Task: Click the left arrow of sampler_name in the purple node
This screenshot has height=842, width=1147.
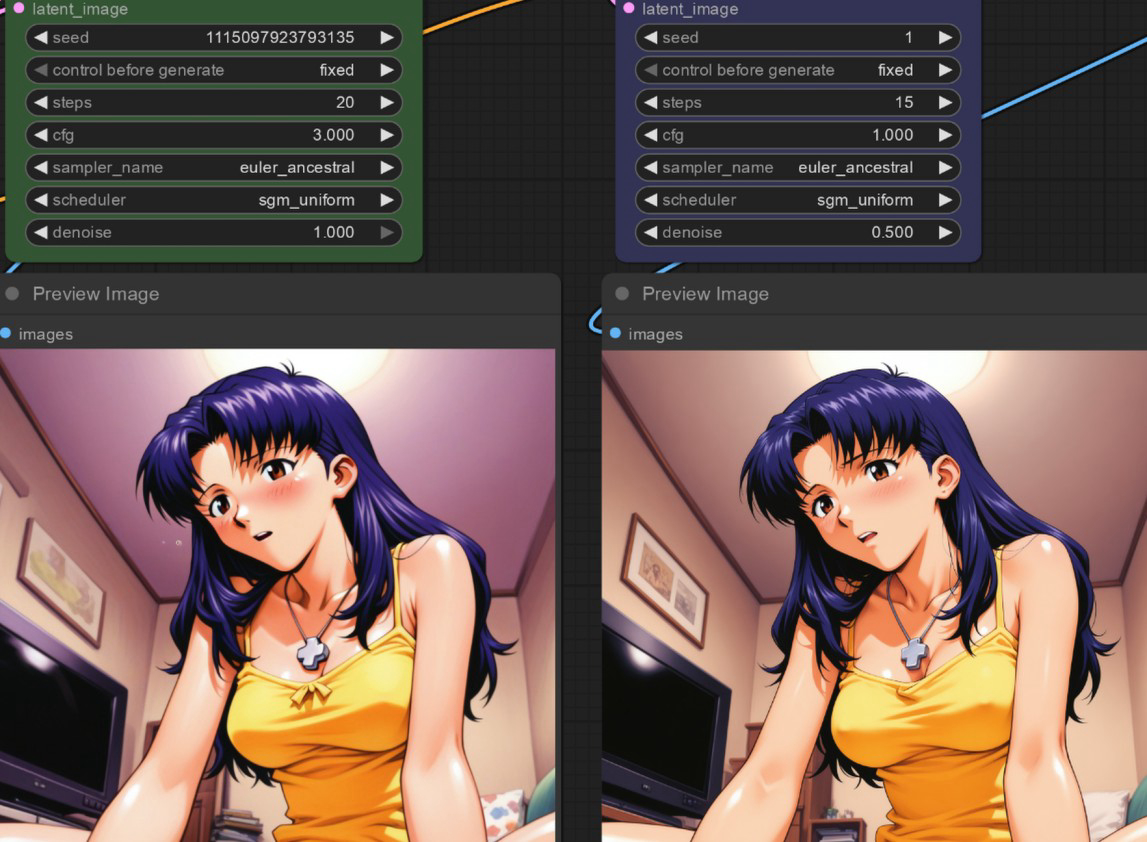Action: pyautogui.click(x=650, y=168)
